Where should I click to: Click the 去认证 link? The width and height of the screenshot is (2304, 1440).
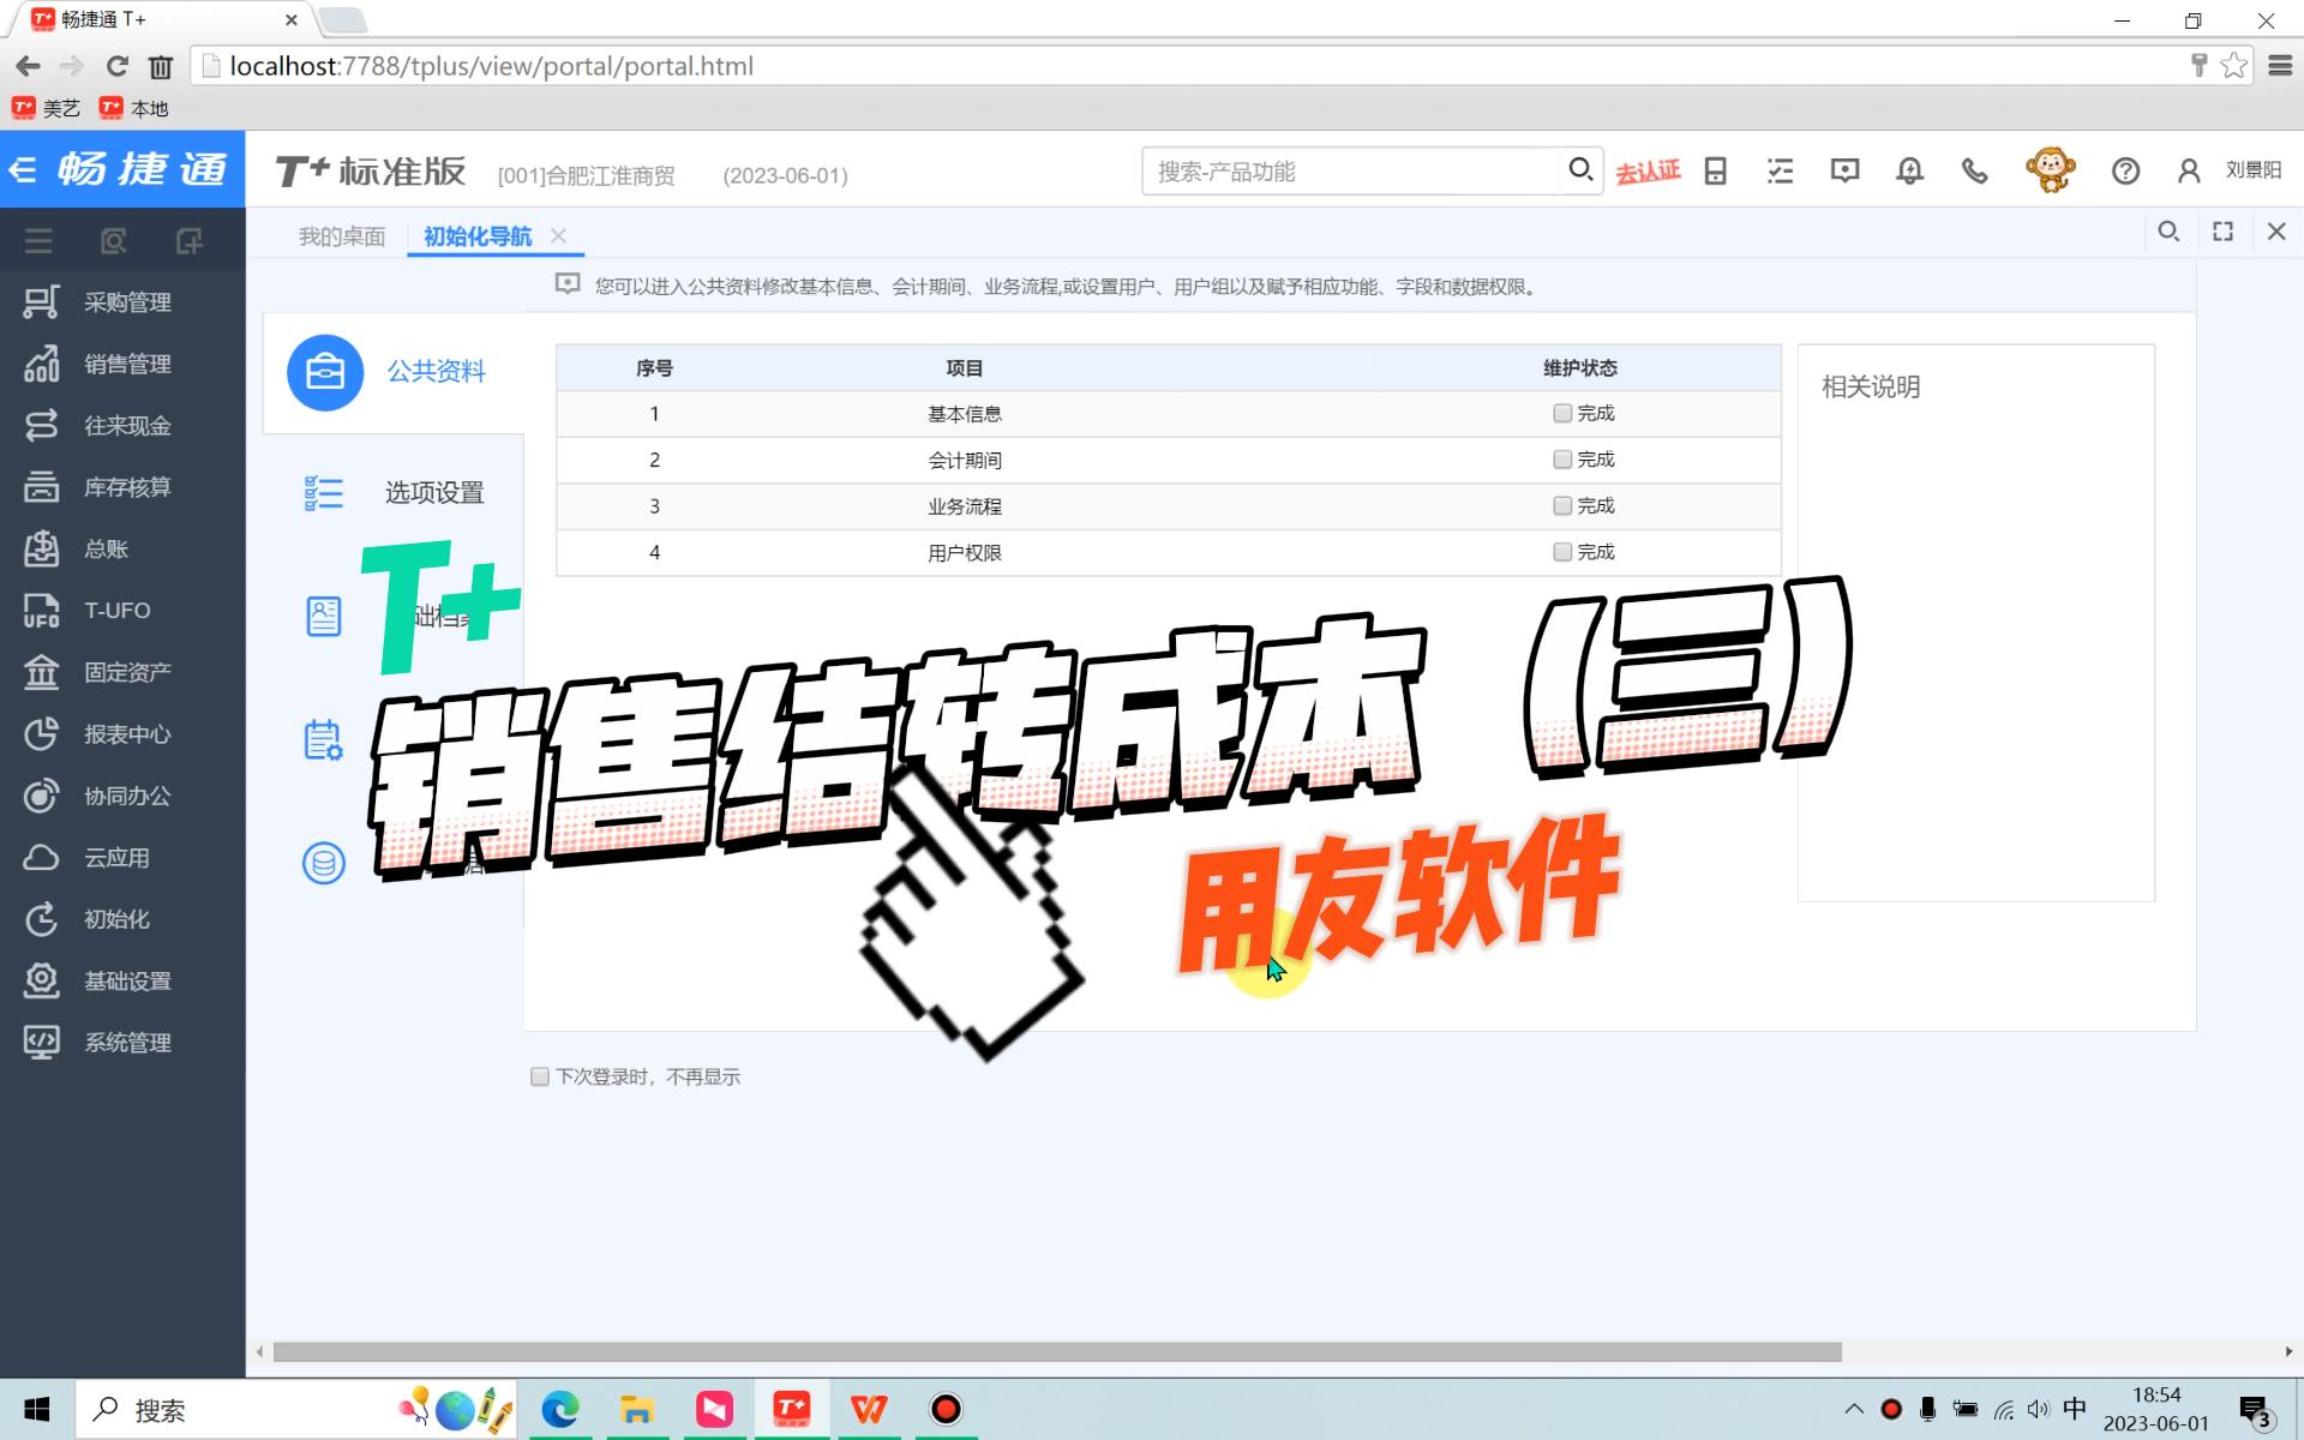[x=1647, y=172]
